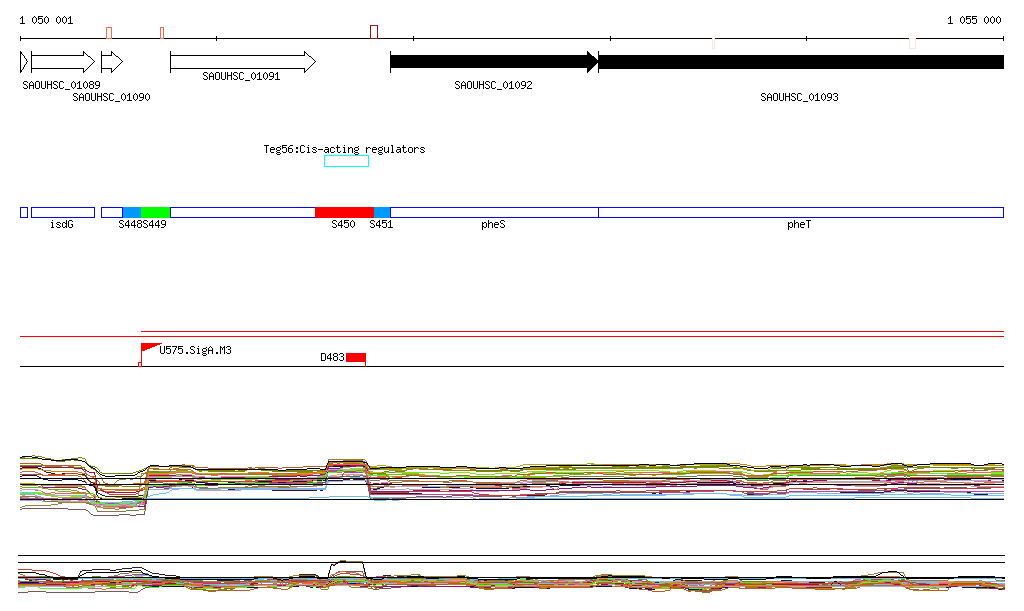Click the pheS segment bar

point(494,213)
